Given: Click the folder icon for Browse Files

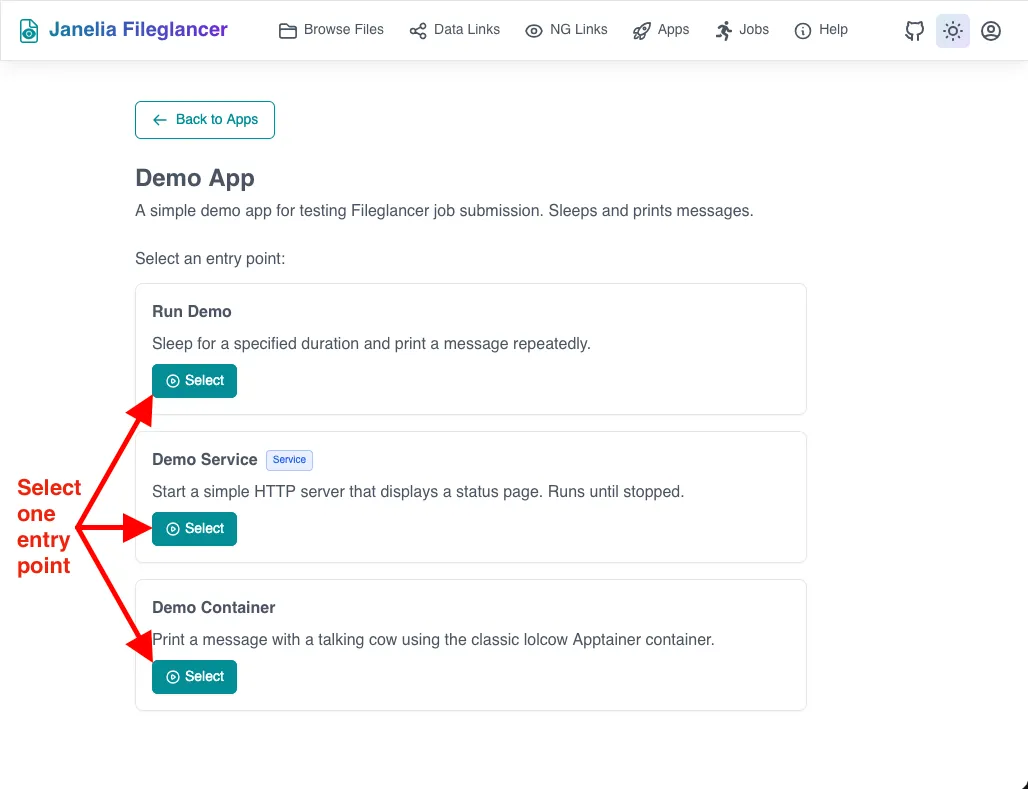Looking at the screenshot, I should tap(288, 31).
